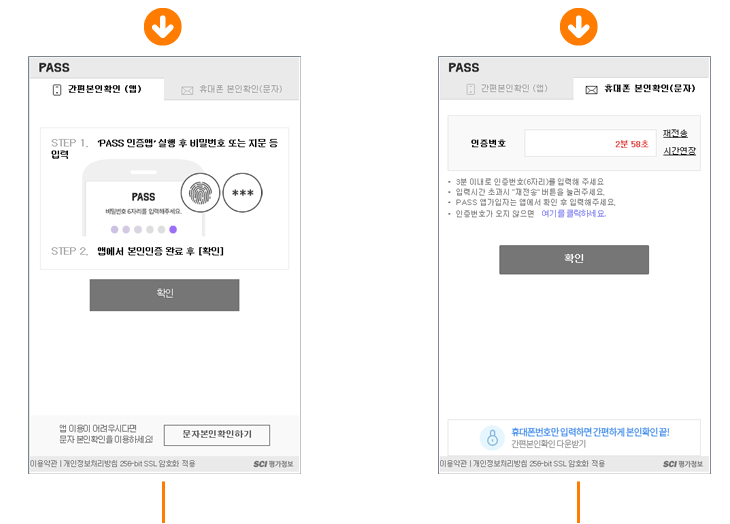Click 이용약관 in the left panel footer
The image size is (730, 524).
click(x=43, y=464)
